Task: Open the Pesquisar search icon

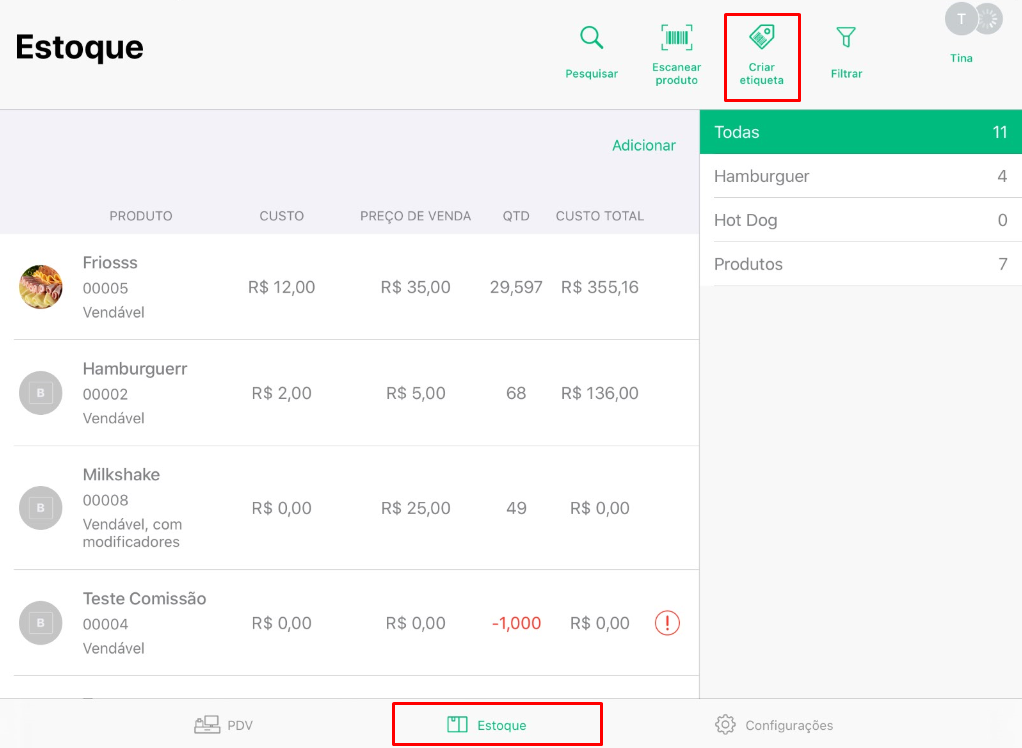Action: point(591,38)
